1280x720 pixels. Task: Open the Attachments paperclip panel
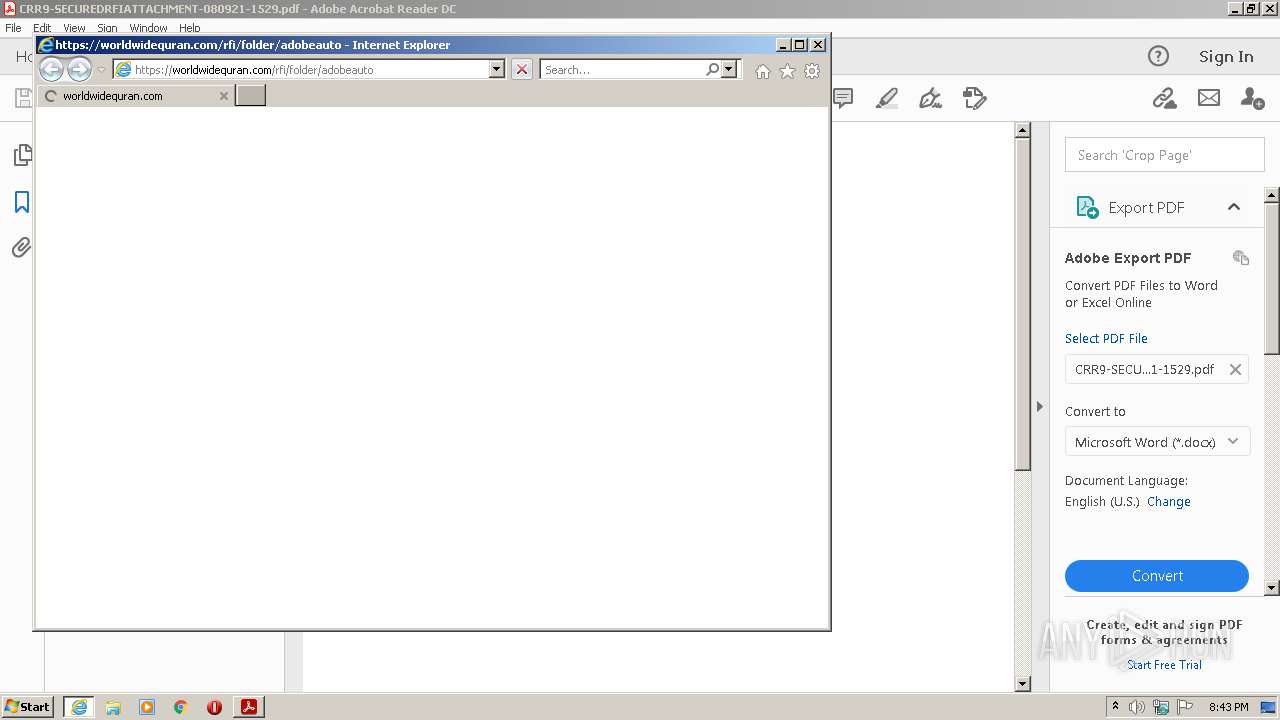coord(21,247)
